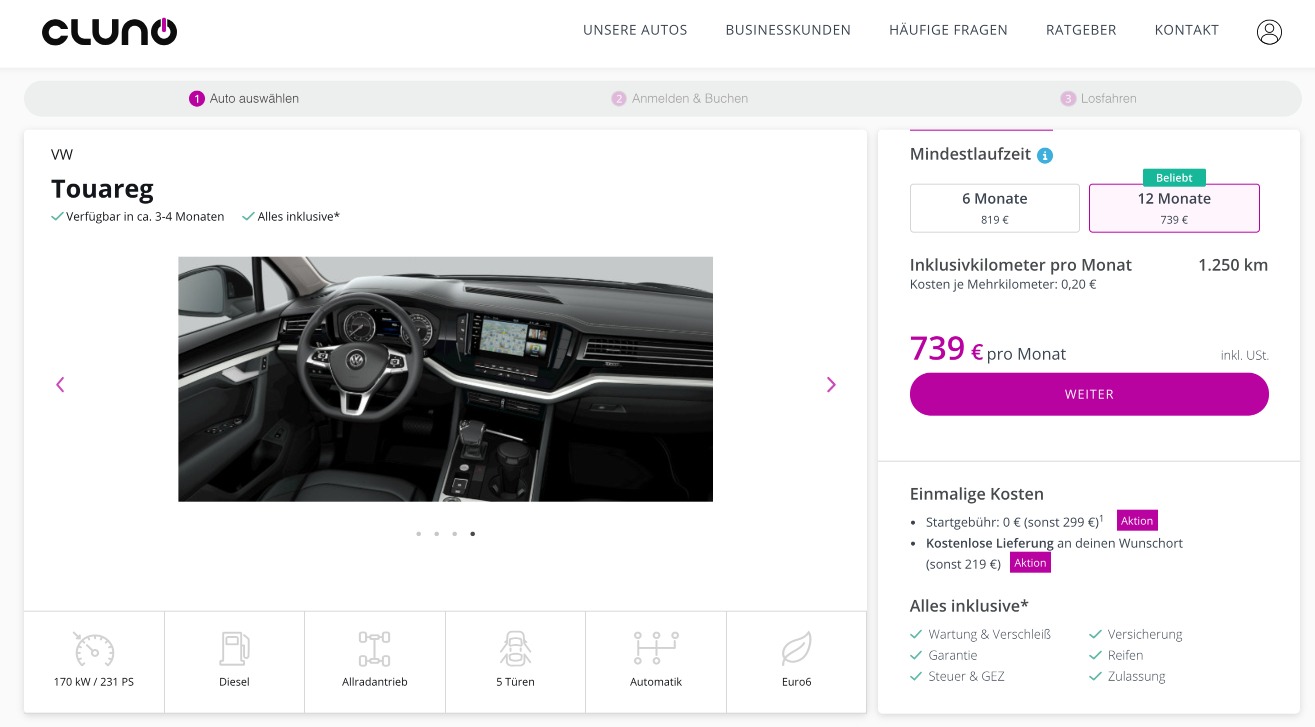Screen dimensions: 1315x727
Task: Click the Touareg interior photo
Action: coord(445,379)
